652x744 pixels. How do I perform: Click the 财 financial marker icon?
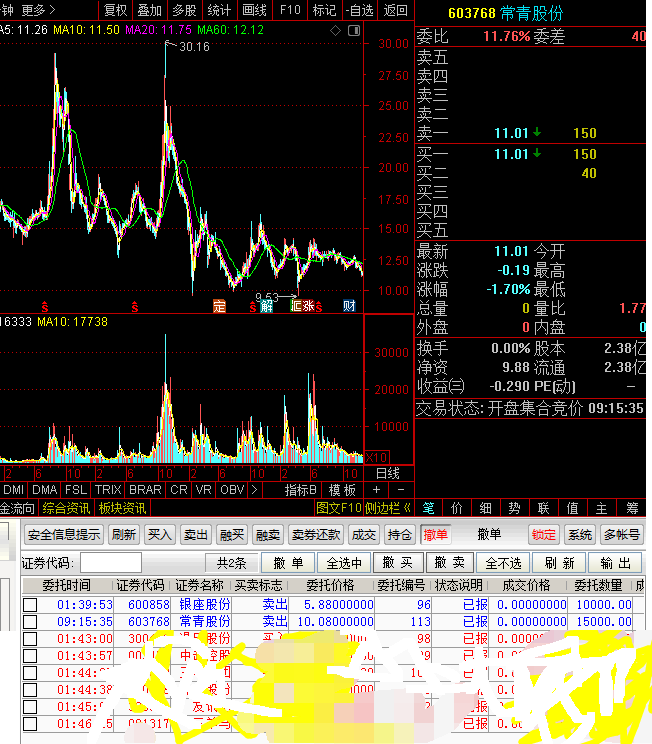tap(349, 306)
